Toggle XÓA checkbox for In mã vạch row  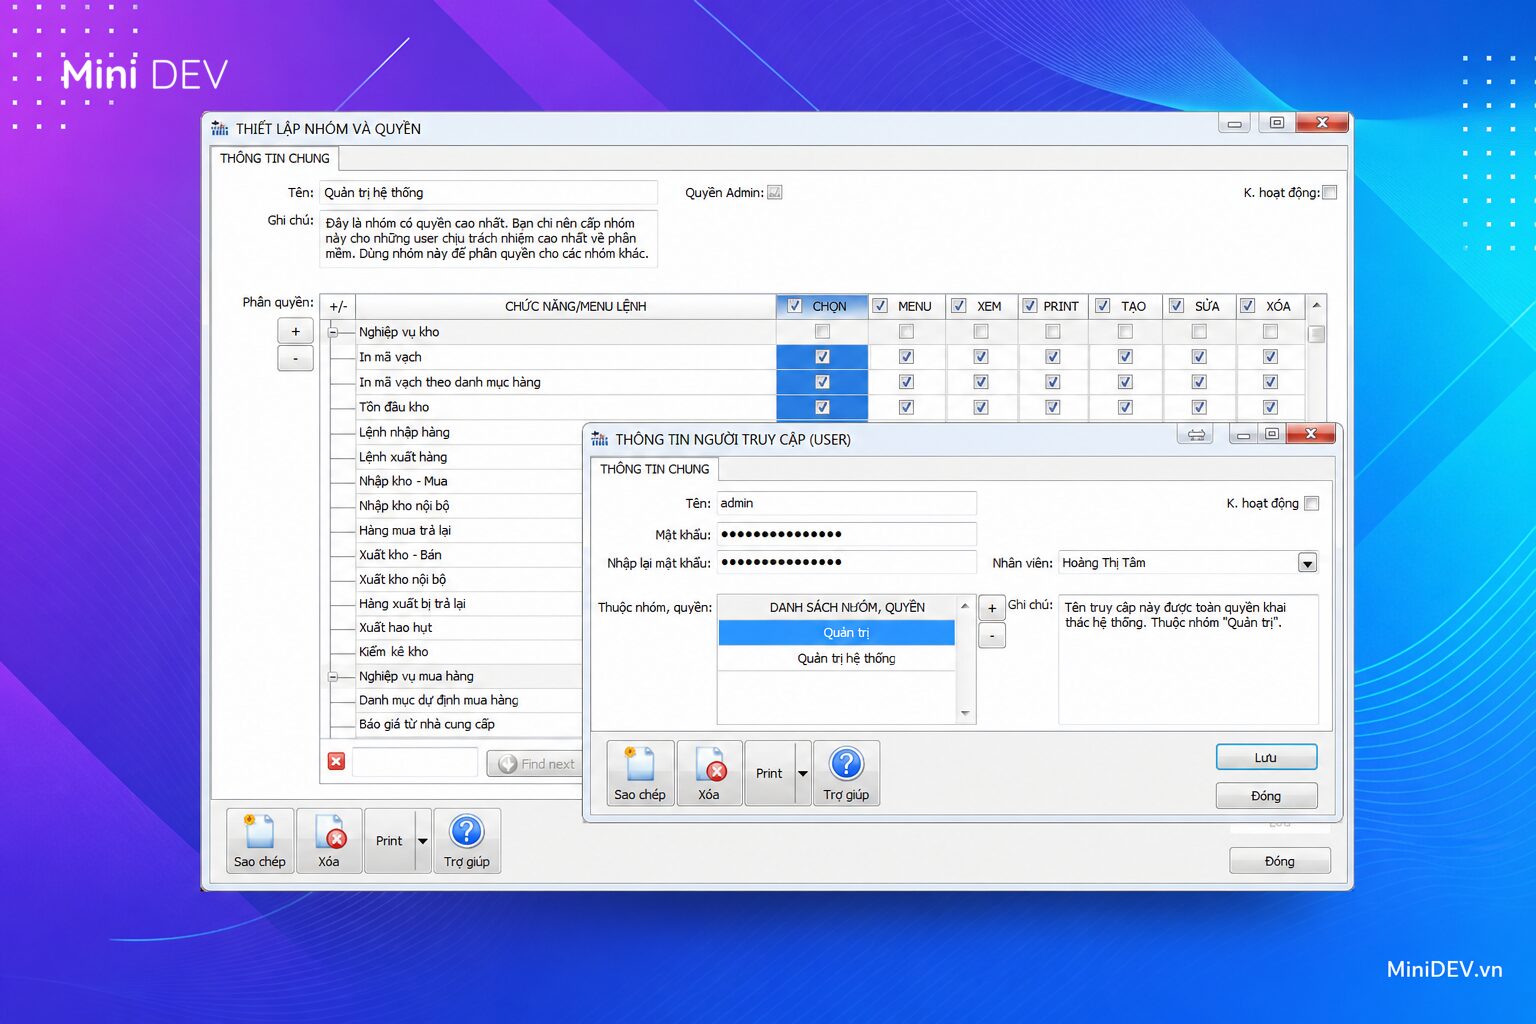pos(1270,356)
